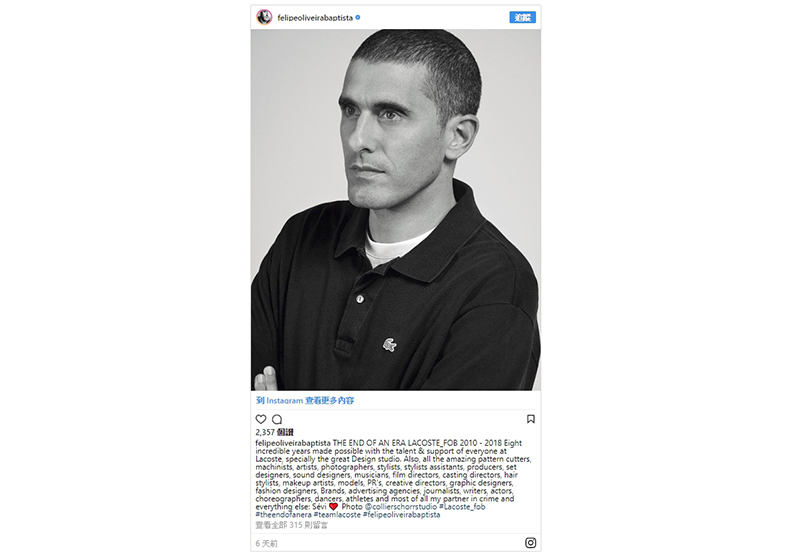The width and height of the screenshot is (792, 555).
Task: Open the @collierschorrstudio mention
Action: click(401, 507)
